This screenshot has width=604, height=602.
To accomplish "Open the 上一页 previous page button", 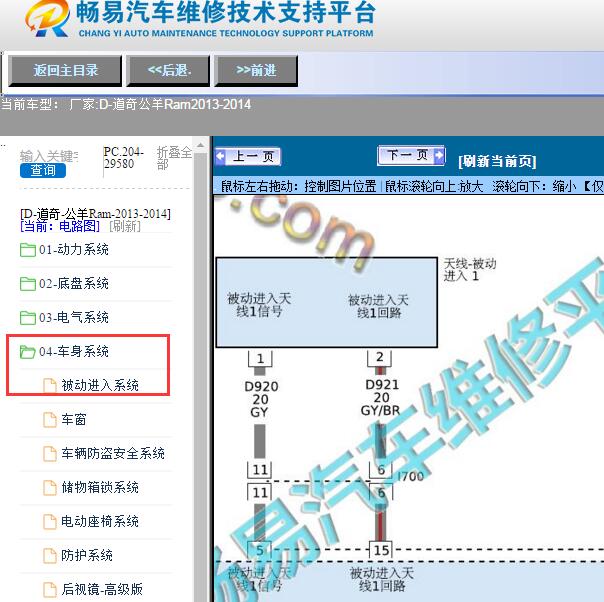I will [248, 157].
